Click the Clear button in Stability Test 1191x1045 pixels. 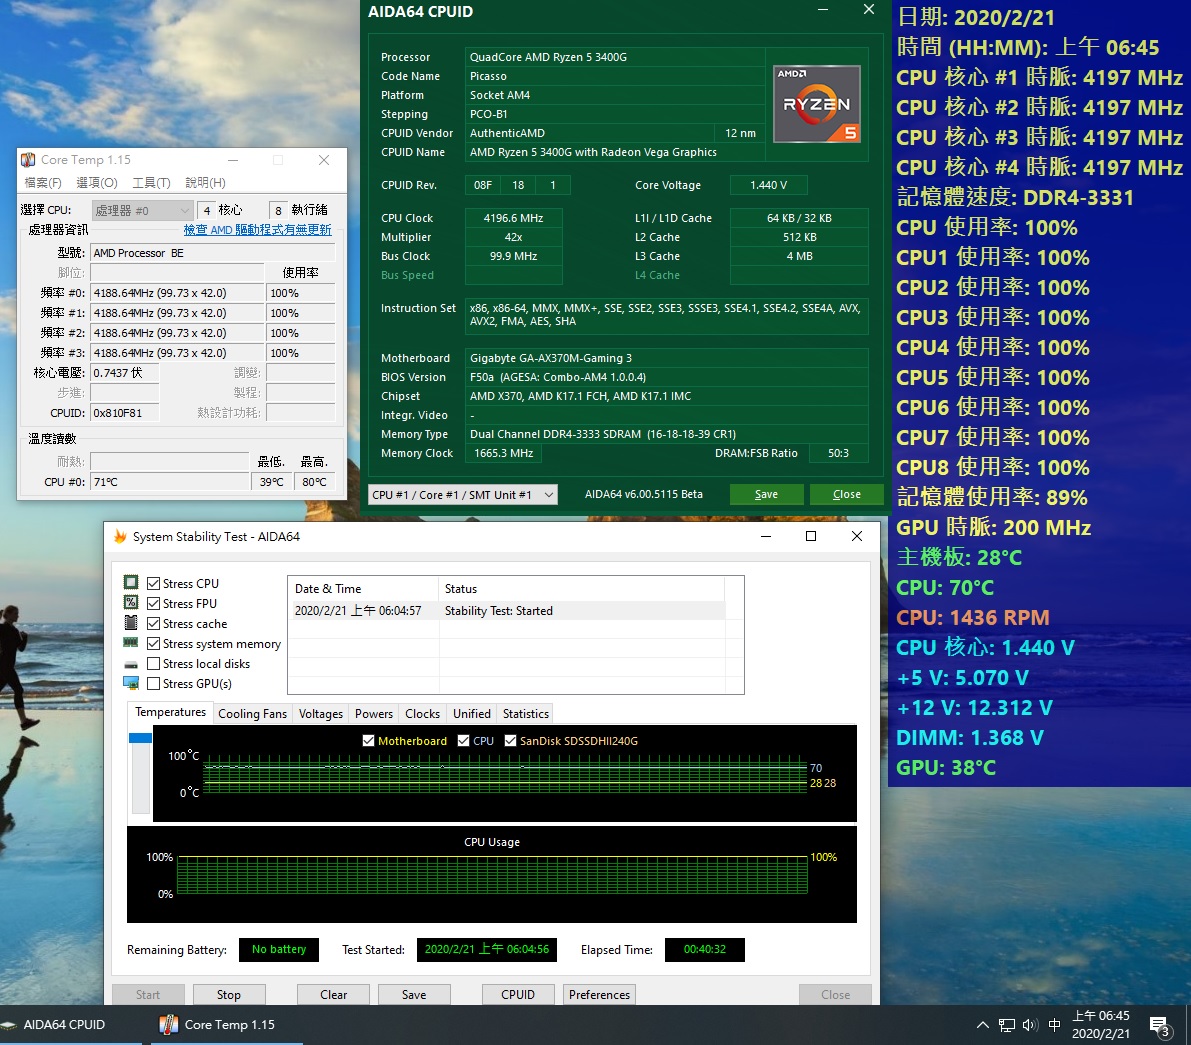tap(333, 995)
